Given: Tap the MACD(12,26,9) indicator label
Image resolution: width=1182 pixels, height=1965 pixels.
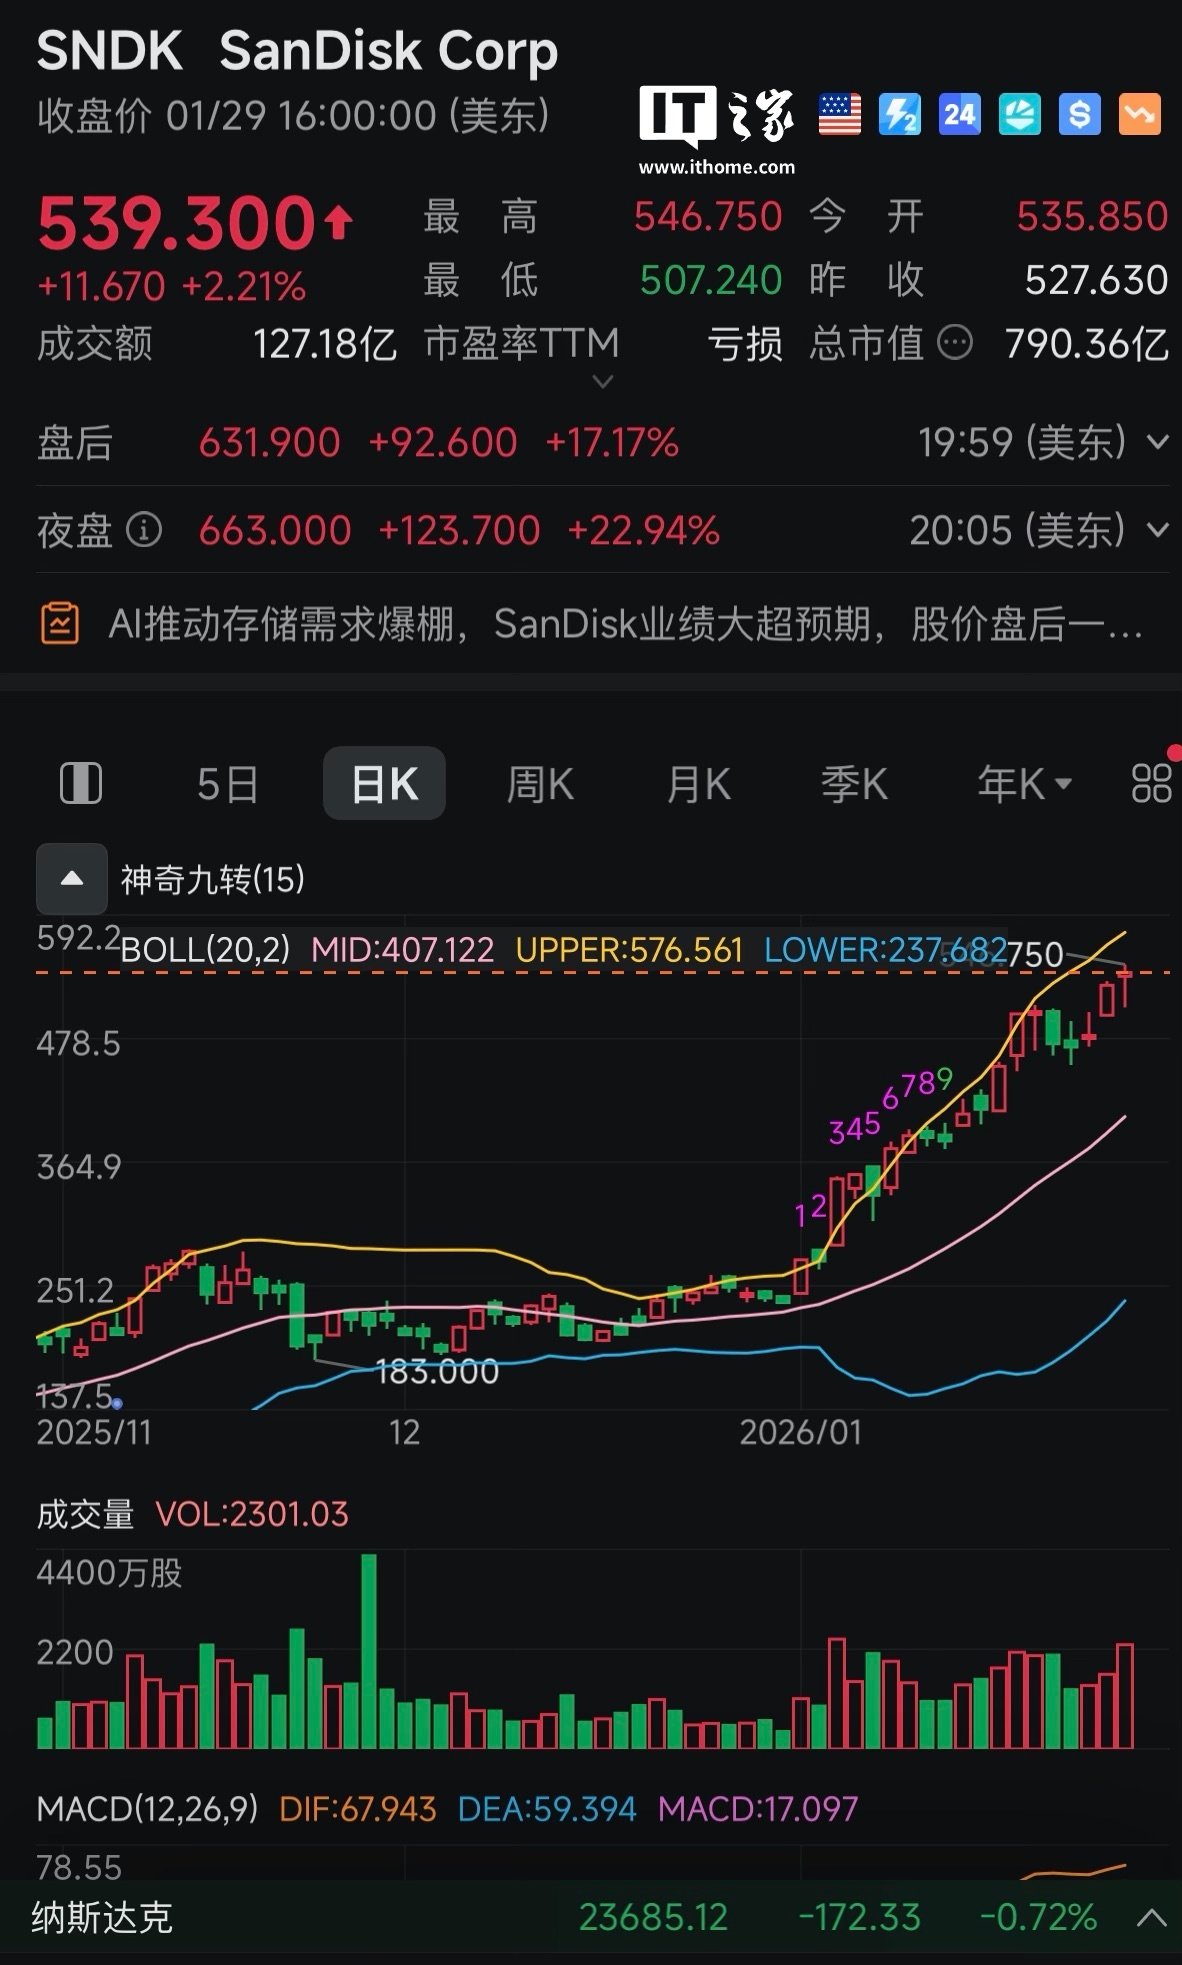Looking at the screenshot, I should pyautogui.click(x=147, y=1808).
